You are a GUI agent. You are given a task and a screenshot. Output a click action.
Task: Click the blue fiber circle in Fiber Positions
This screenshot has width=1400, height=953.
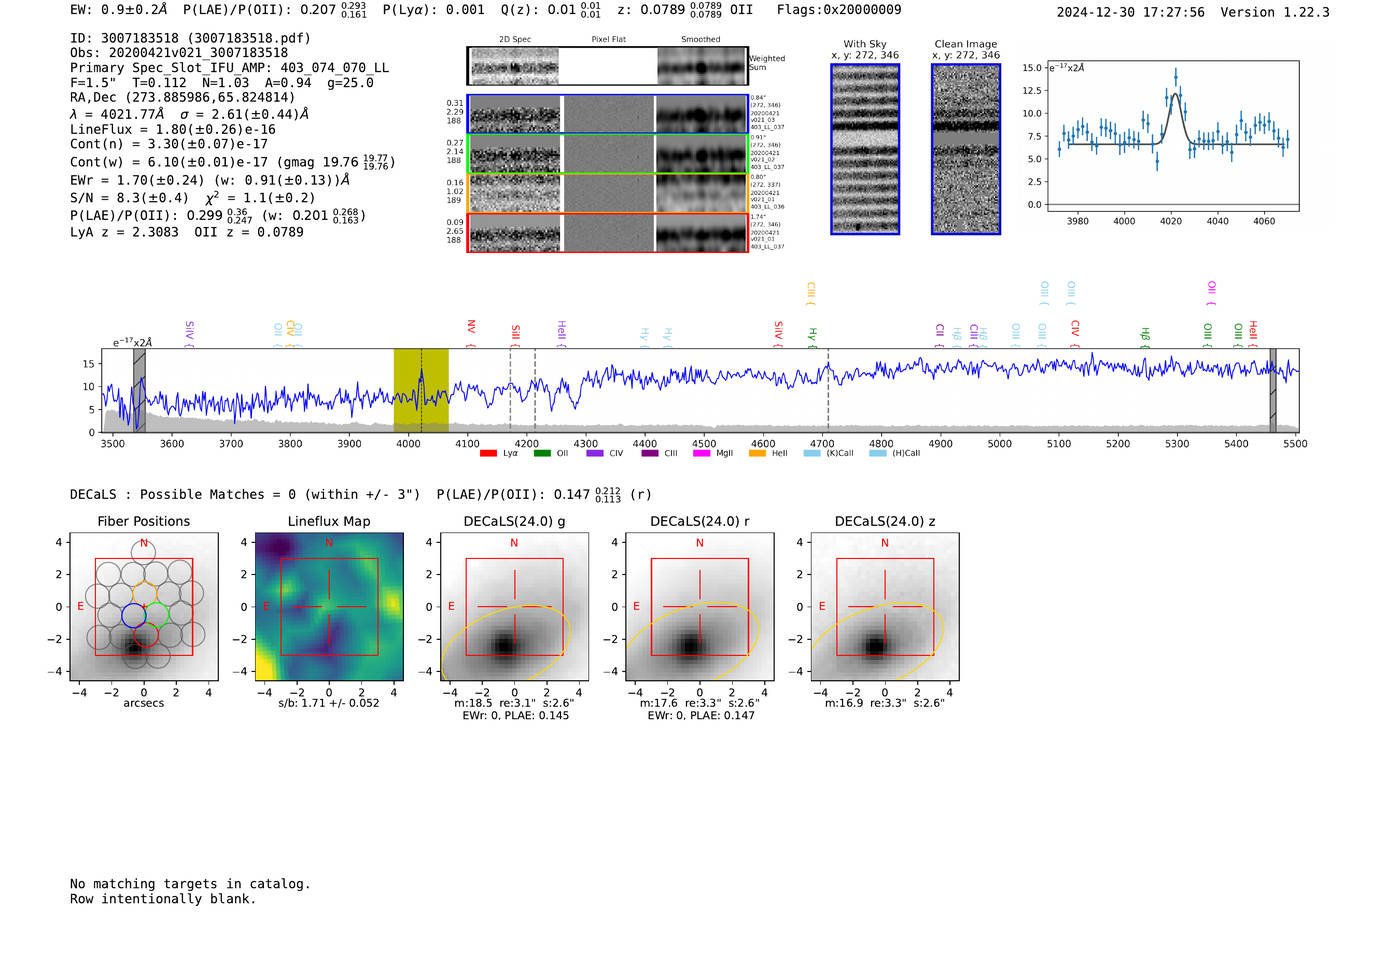point(134,615)
